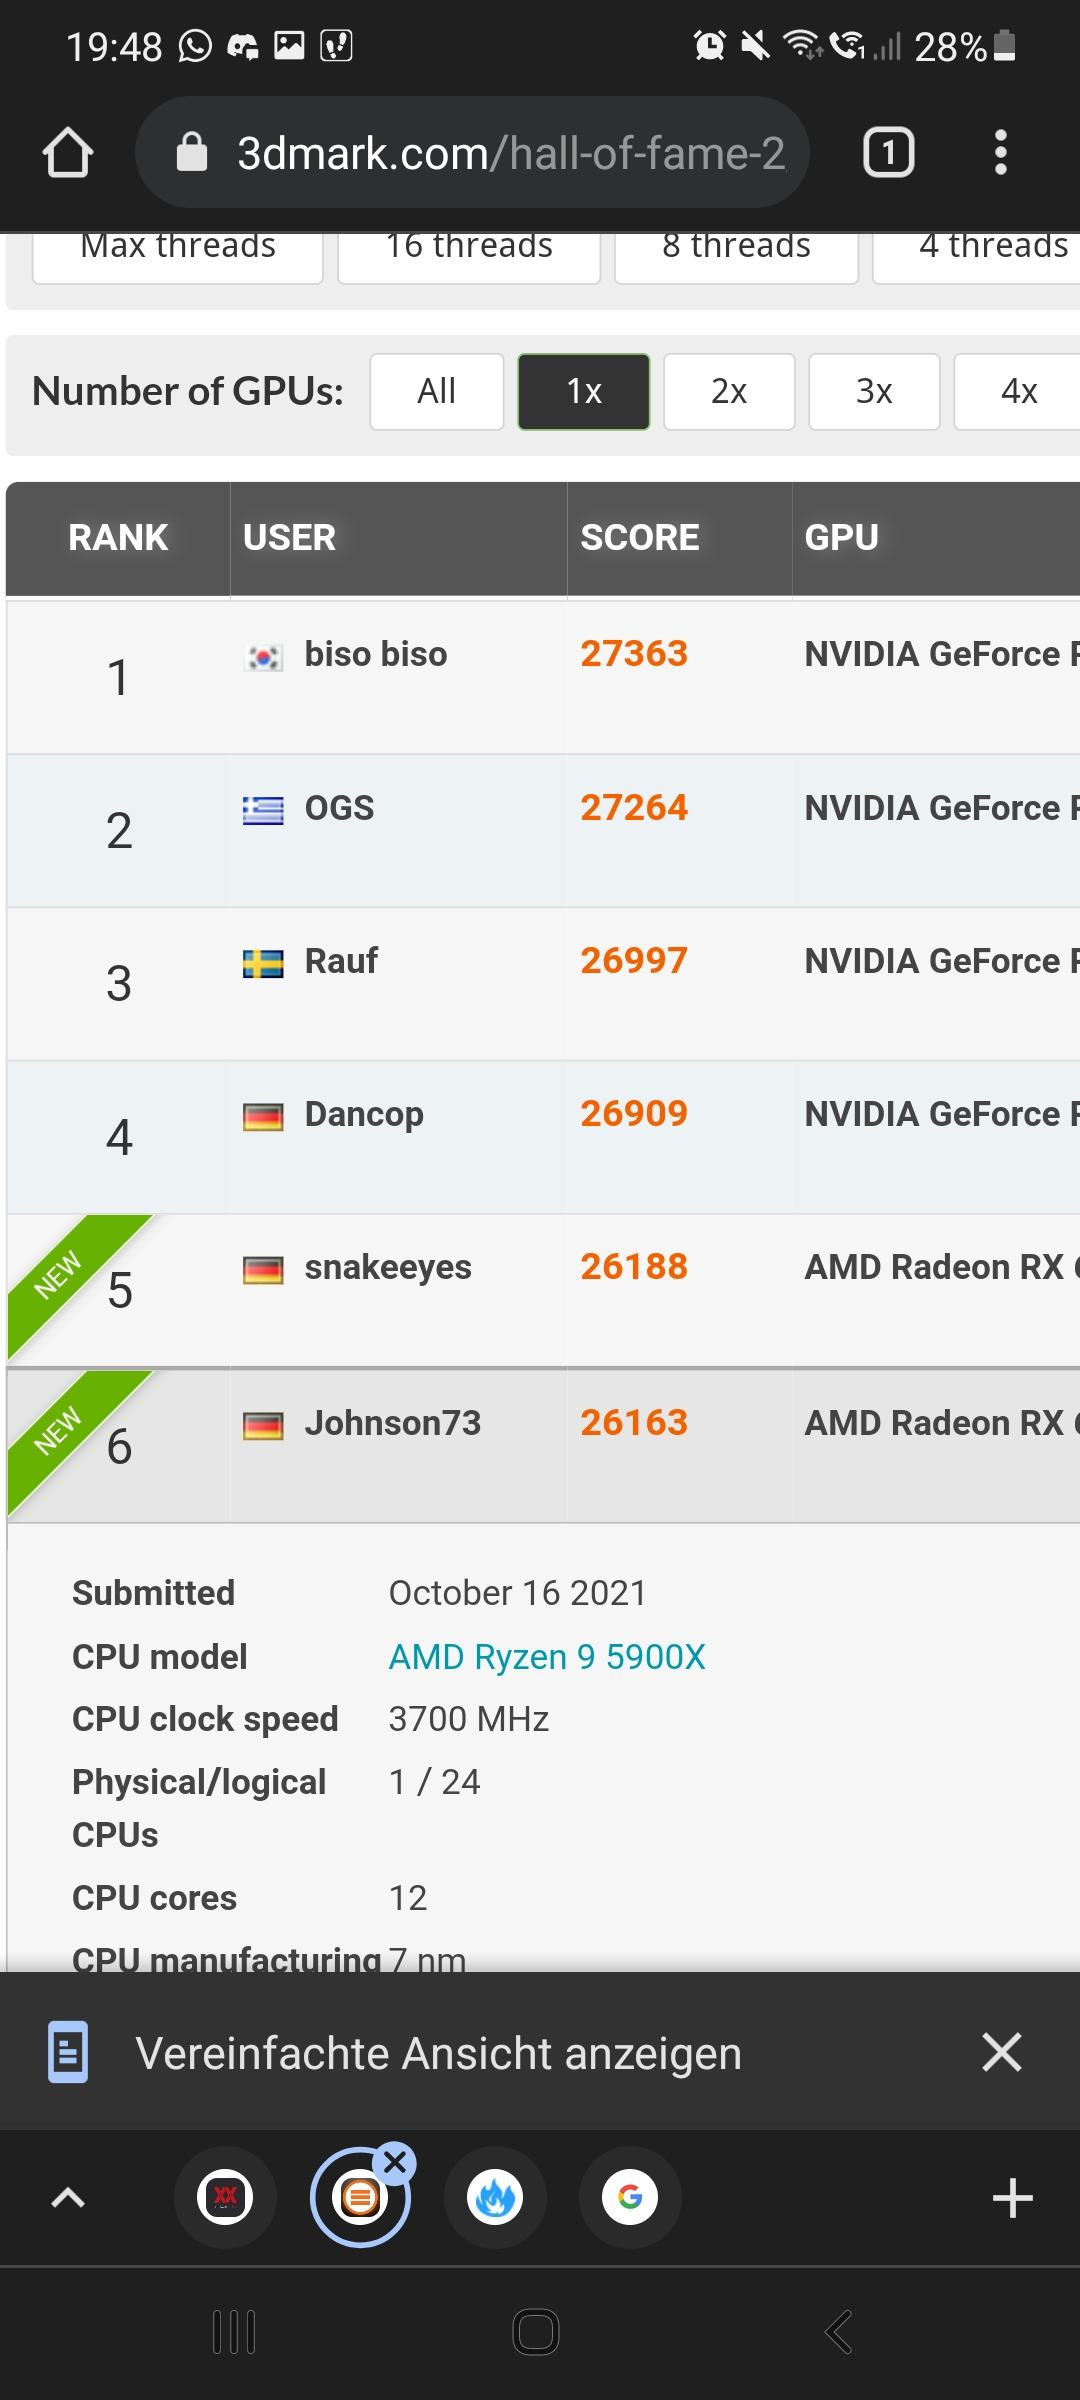Expand tab strip with up chevron

point(68,2197)
